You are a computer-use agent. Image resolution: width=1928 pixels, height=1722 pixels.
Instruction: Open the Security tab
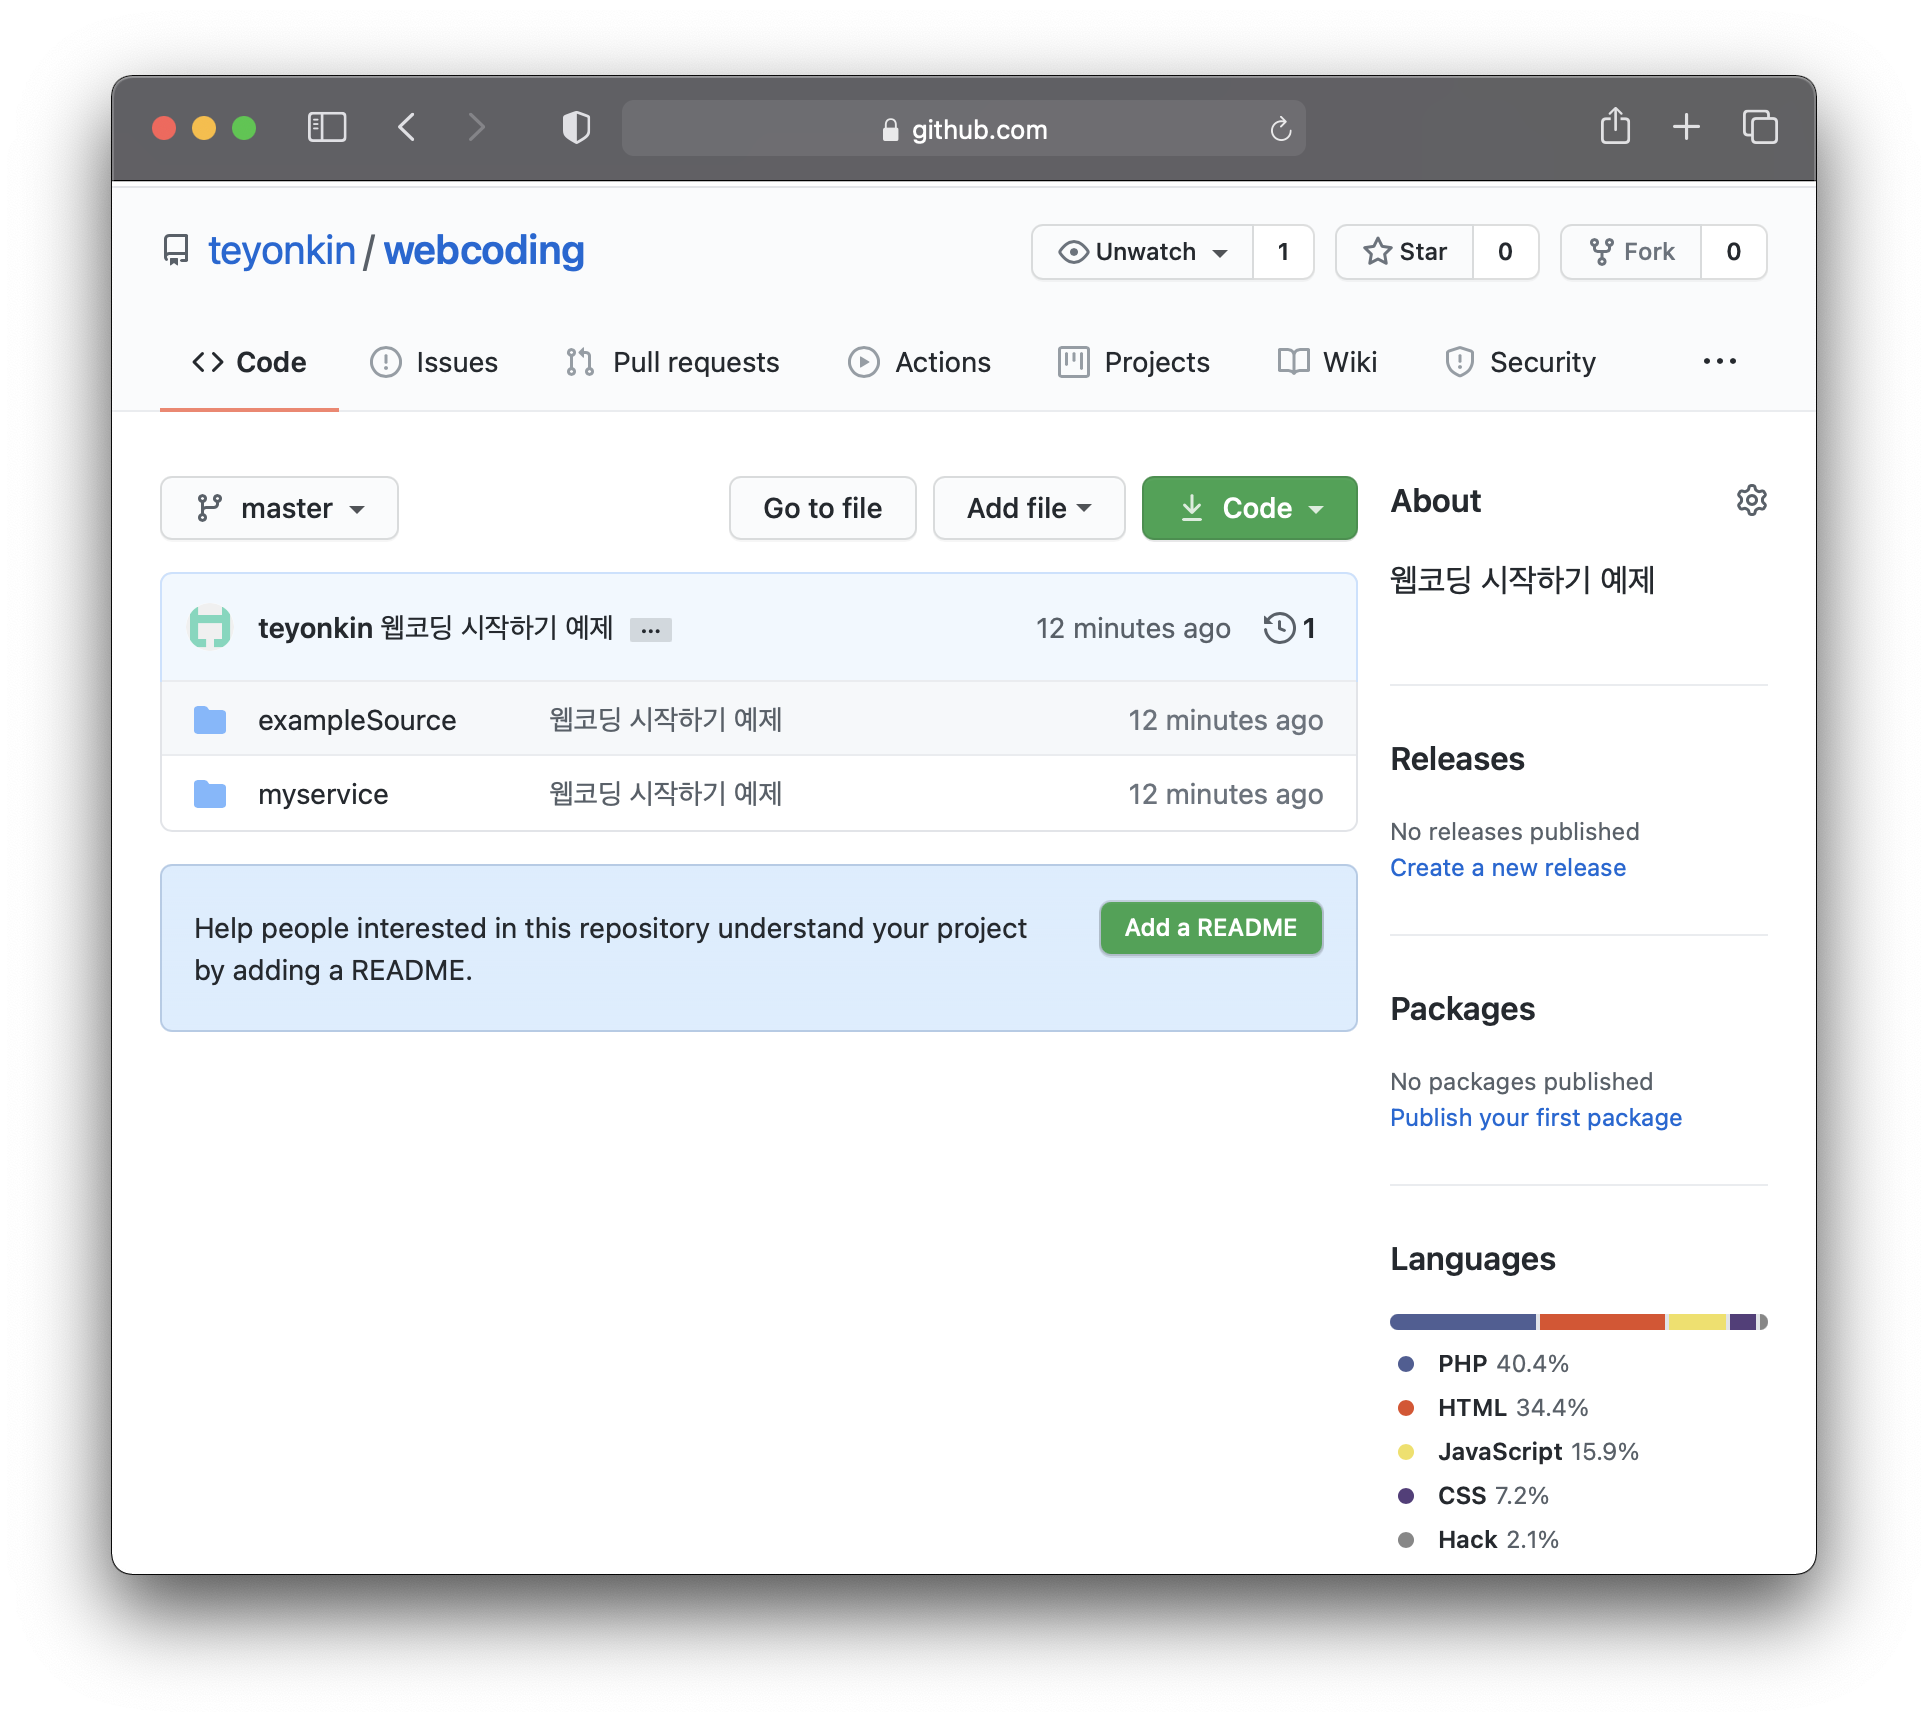click(x=1520, y=362)
